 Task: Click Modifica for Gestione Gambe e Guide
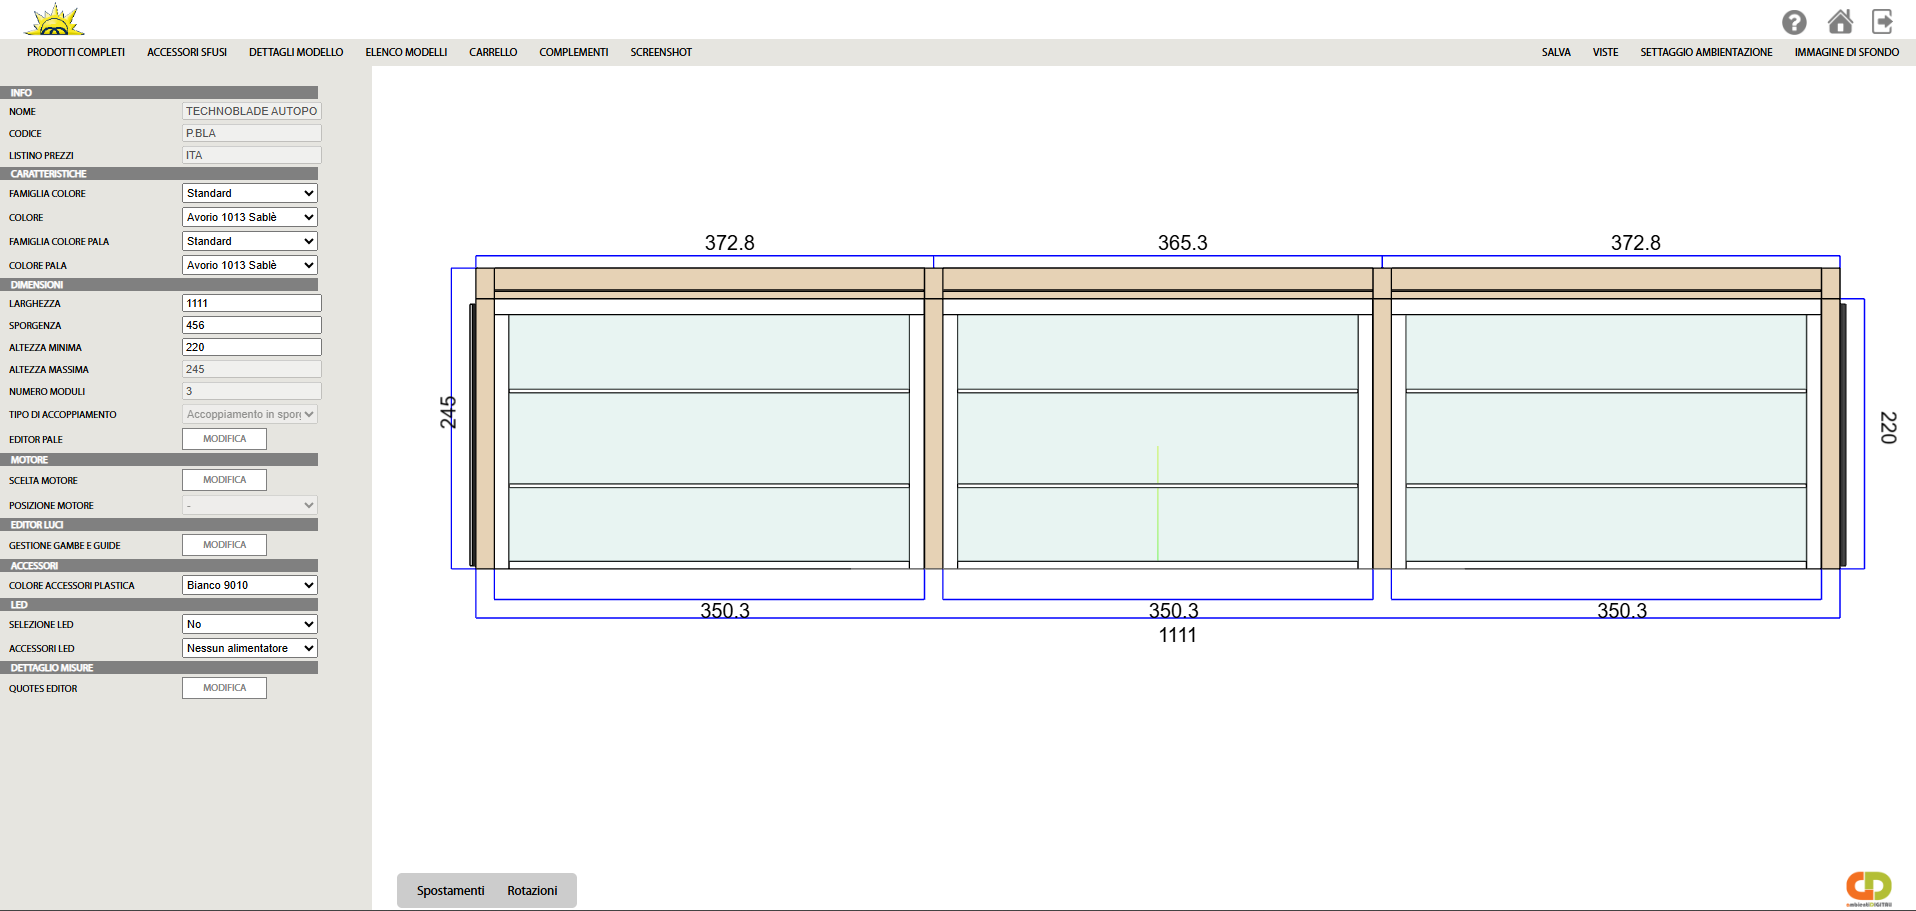coord(224,545)
